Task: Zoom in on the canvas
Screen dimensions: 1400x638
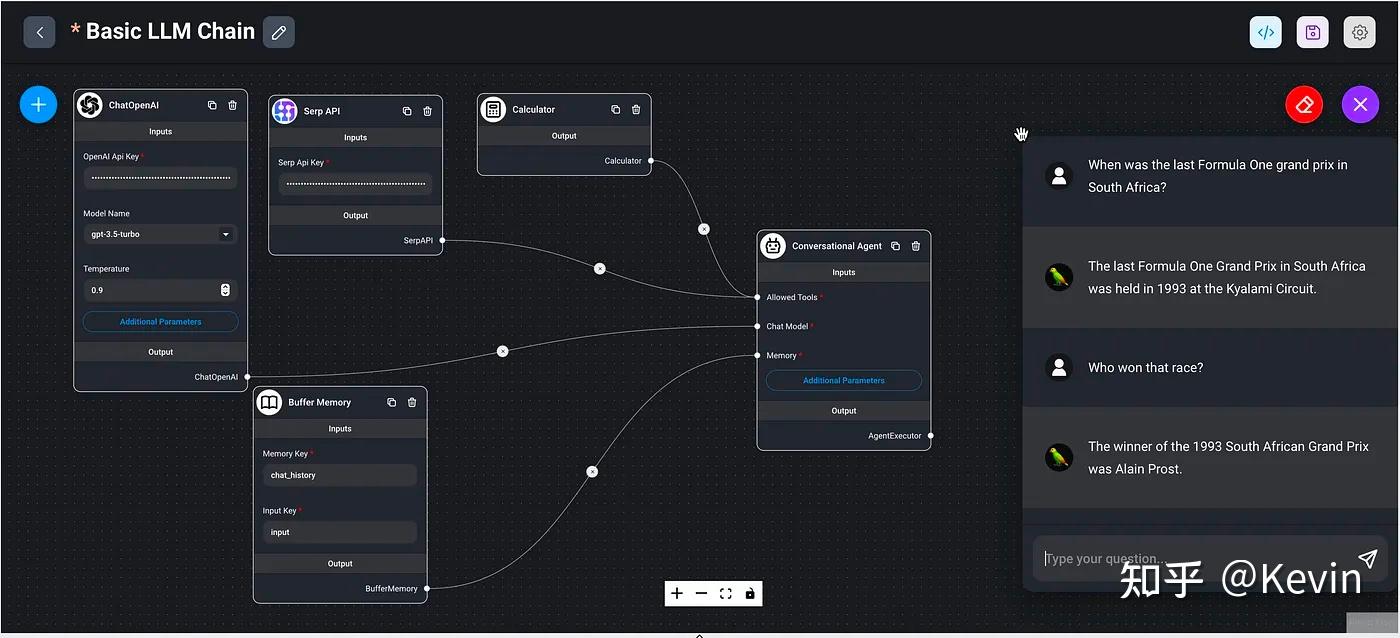Action: pyautogui.click(x=676, y=593)
